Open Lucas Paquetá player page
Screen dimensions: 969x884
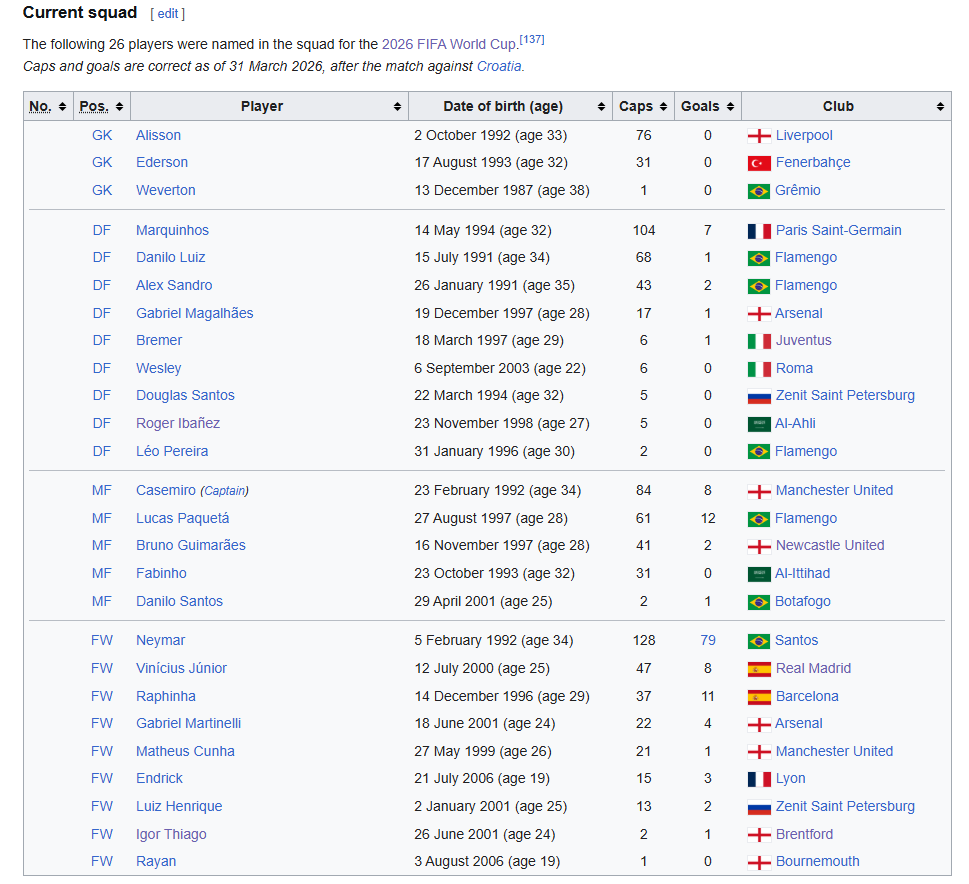(182, 519)
